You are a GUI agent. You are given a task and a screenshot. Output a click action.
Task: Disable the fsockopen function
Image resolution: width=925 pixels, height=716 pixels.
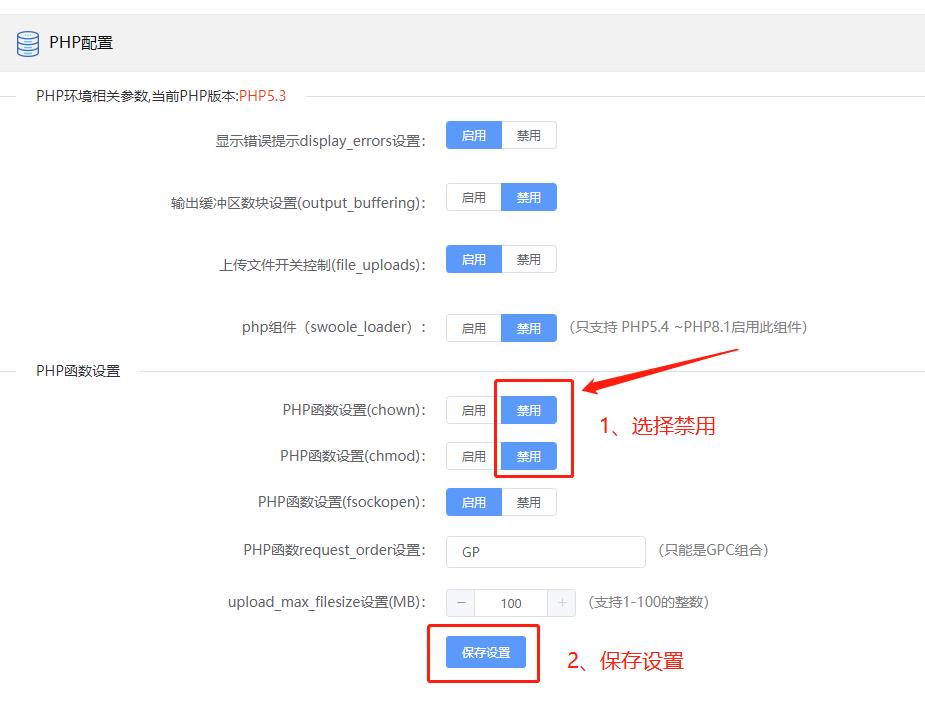click(529, 502)
